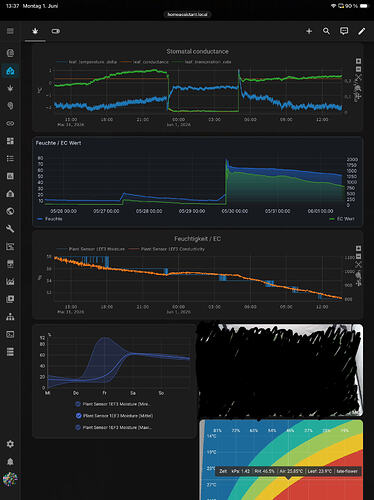Open the dashboard grid sidebar icon
The height and width of the screenshot is (500, 374).
[10, 141]
